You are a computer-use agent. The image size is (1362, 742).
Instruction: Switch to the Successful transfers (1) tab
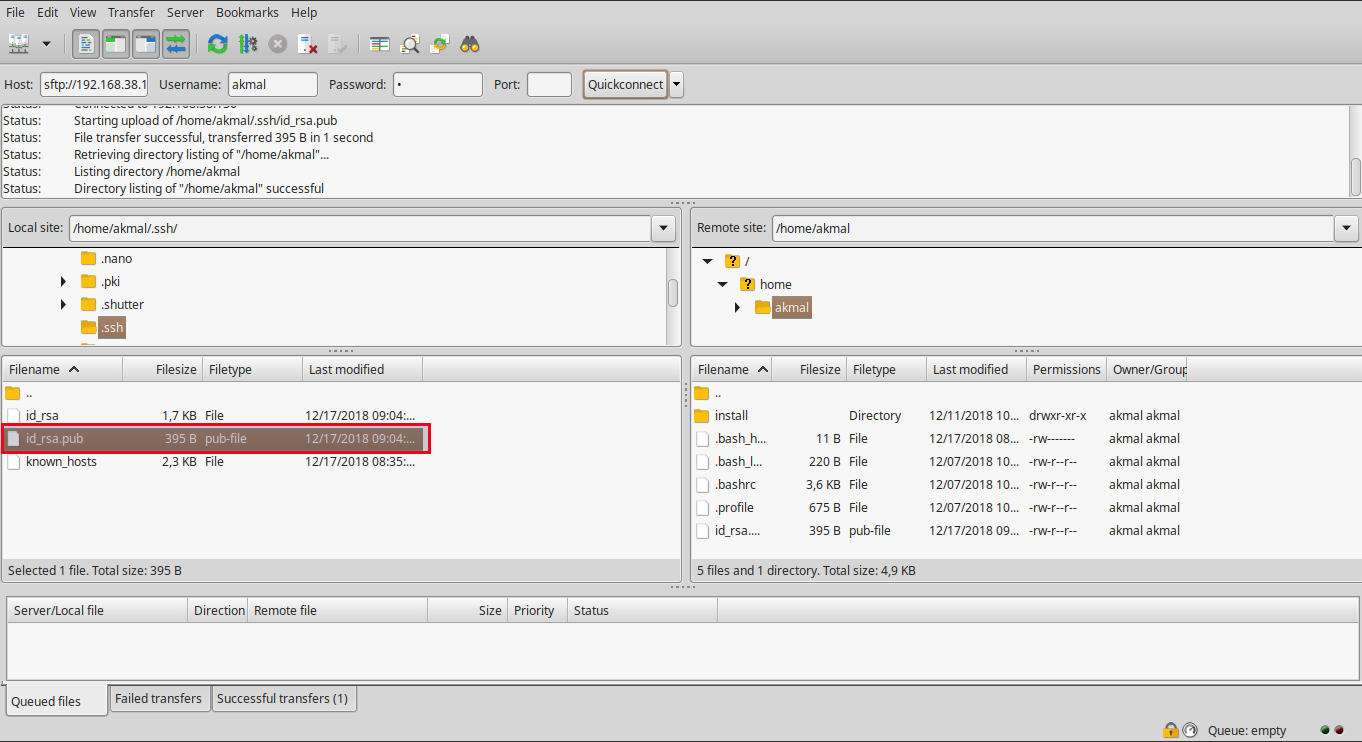283,699
